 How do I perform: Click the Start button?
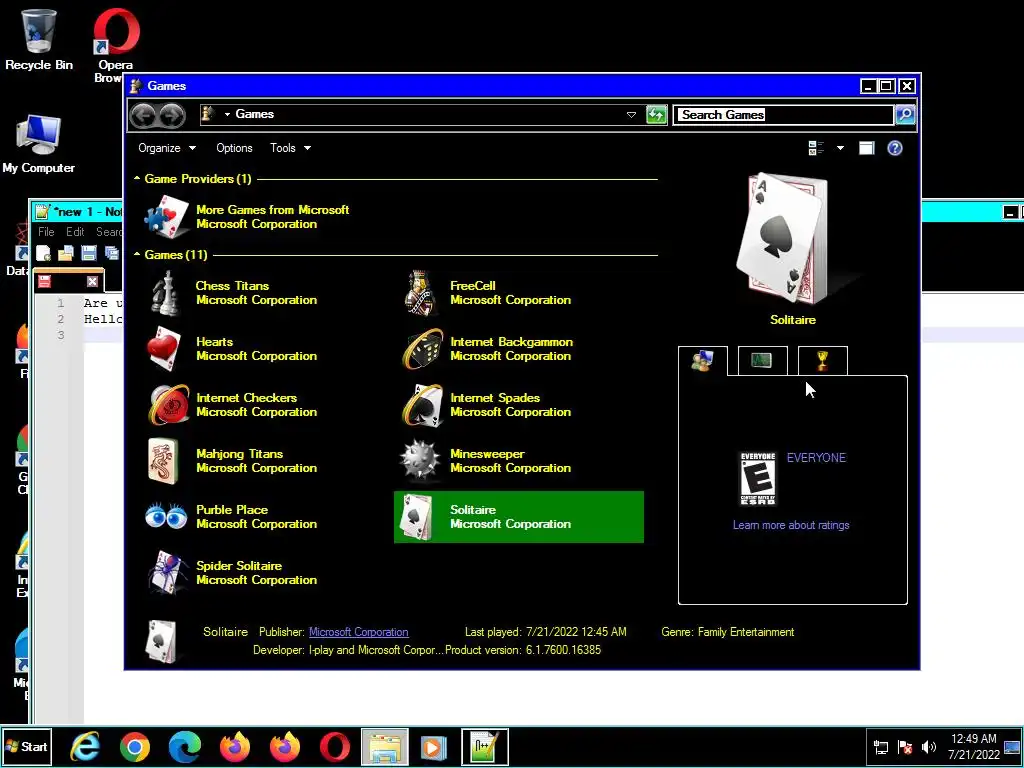[x=26, y=746]
